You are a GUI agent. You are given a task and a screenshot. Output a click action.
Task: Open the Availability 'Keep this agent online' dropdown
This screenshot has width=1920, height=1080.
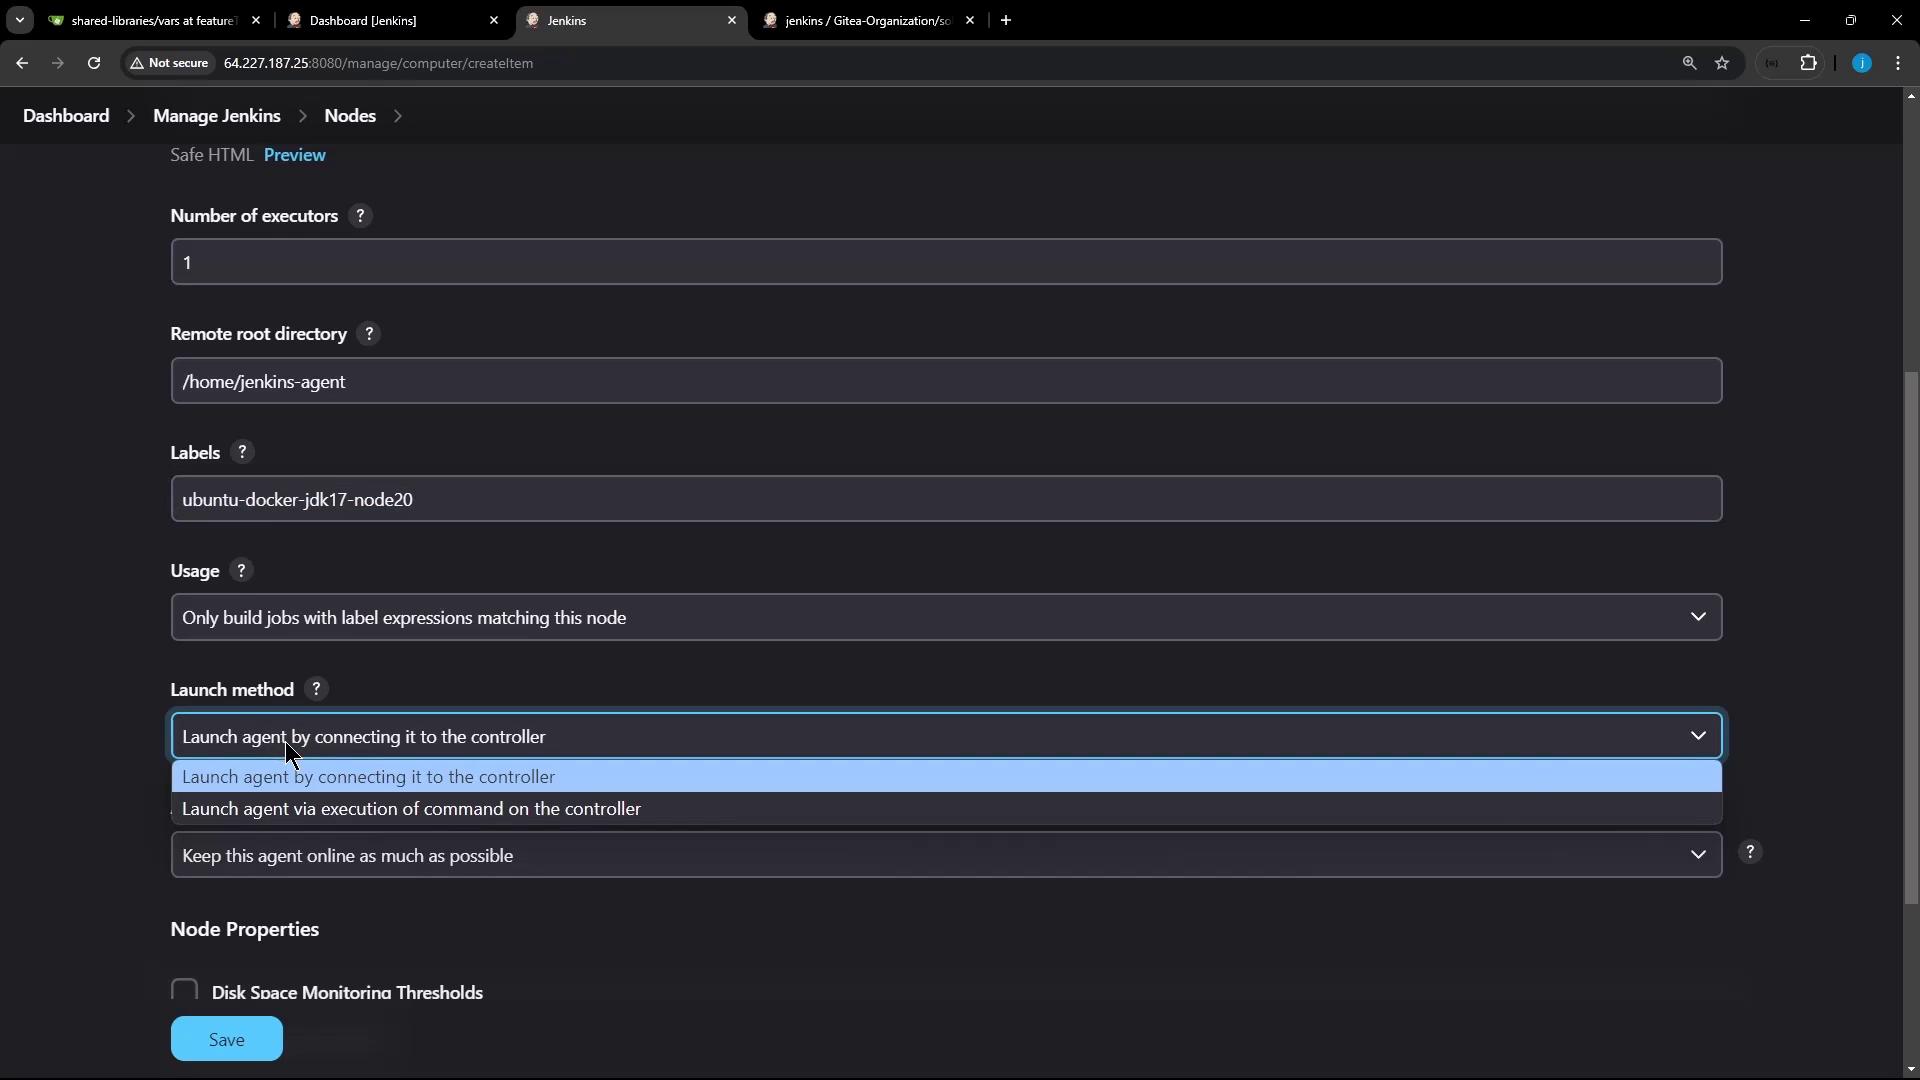pyautogui.click(x=945, y=856)
